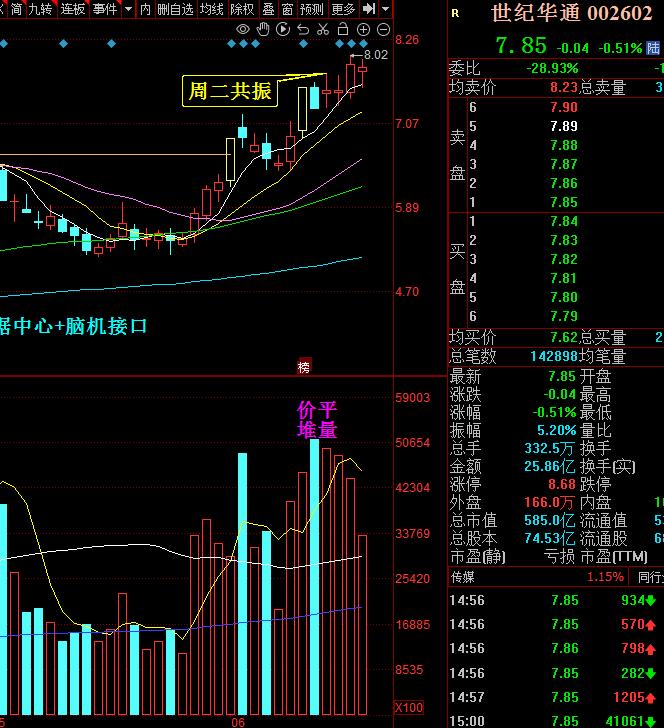Click the 委比 value -28.93%
The image size is (664, 728).
point(552,68)
